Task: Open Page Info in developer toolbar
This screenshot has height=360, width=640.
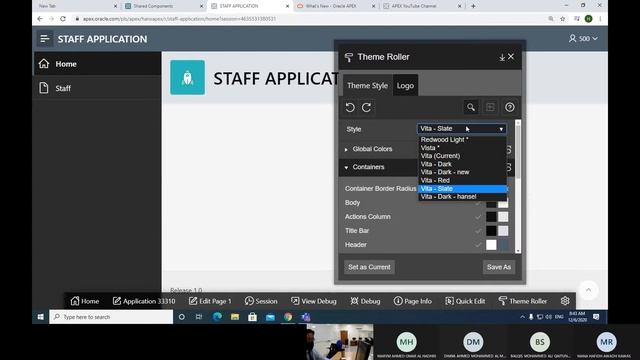Action: (x=412, y=301)
